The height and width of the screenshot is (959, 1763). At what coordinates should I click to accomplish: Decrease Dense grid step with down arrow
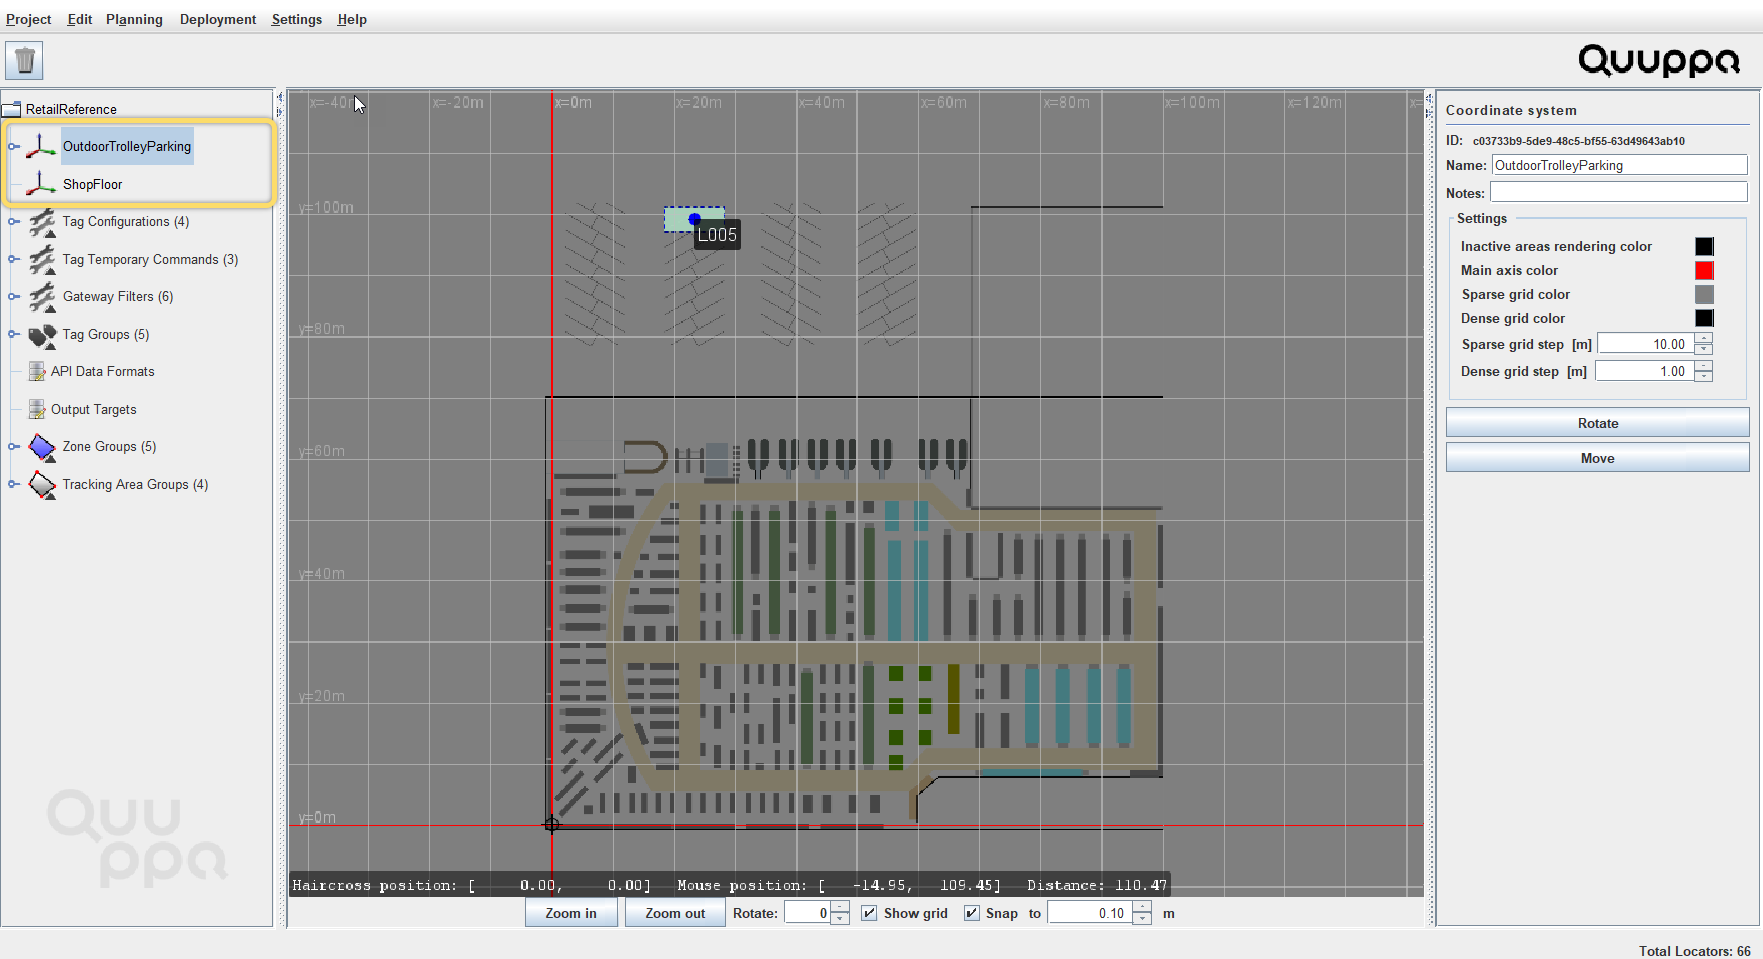click(x=1704, y=376)
